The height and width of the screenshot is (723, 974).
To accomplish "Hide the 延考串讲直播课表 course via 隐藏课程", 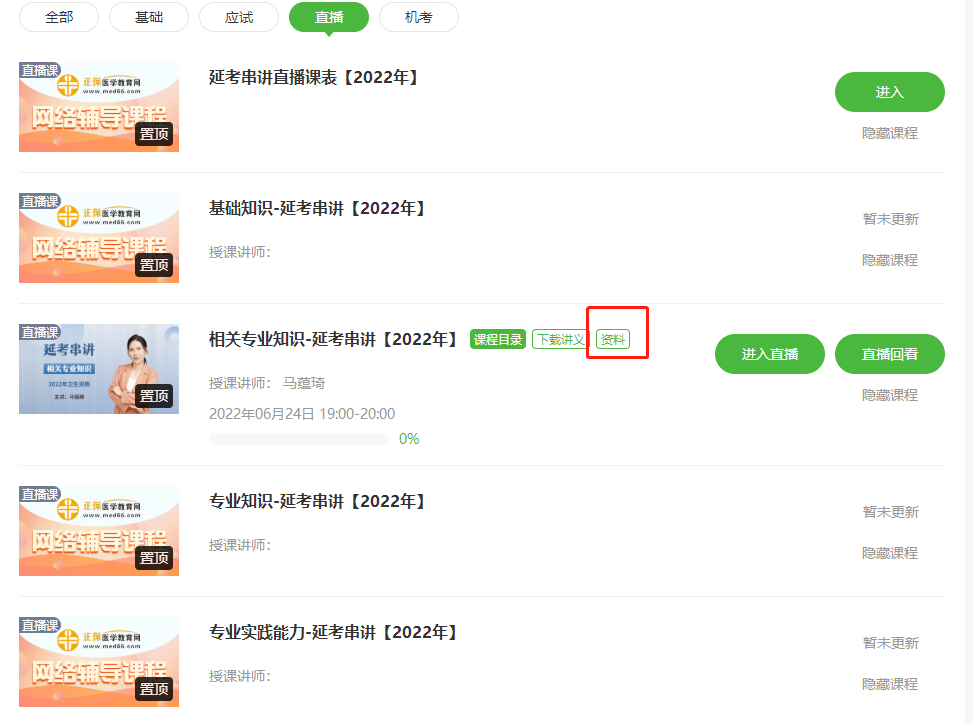I will [x=890, y=133].
